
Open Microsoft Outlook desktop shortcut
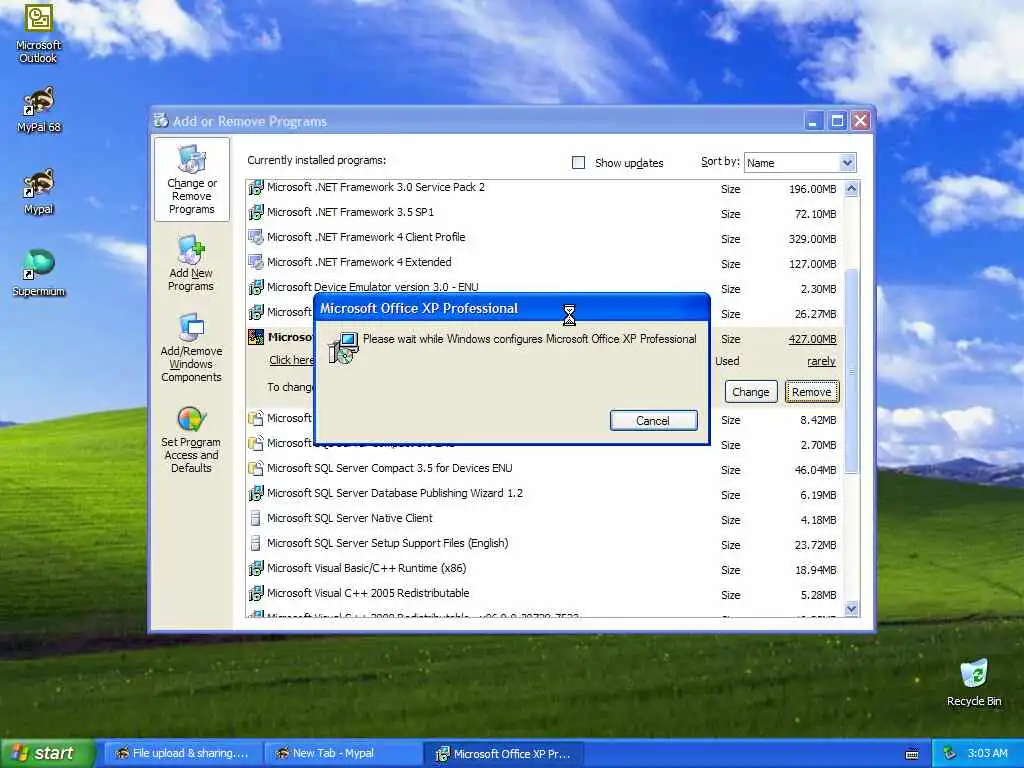pos(39,34)
